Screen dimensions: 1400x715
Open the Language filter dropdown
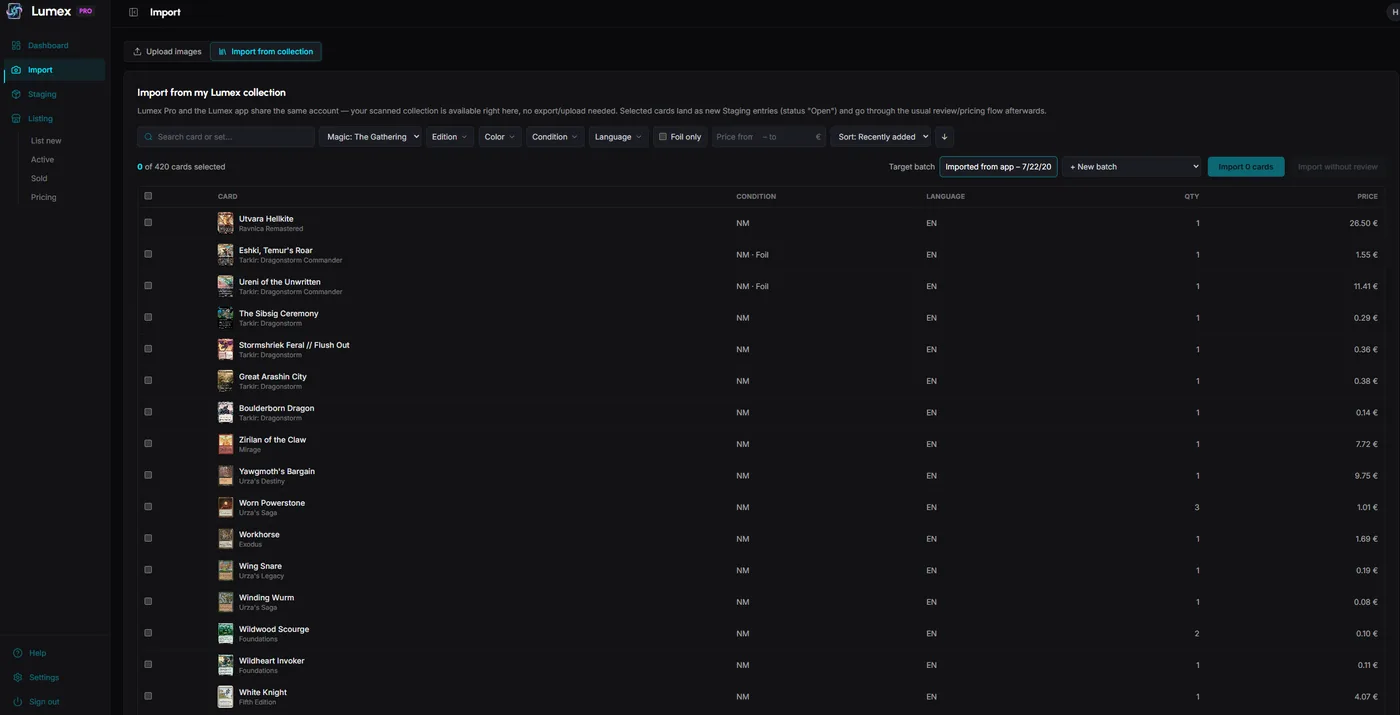click(x=618, y=137)
